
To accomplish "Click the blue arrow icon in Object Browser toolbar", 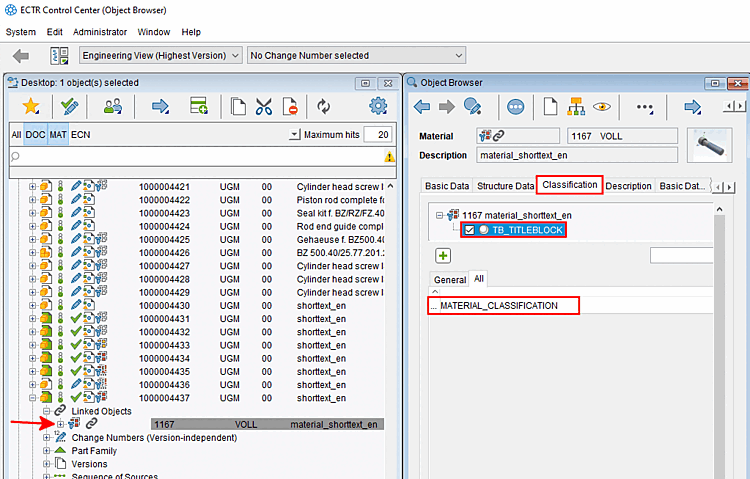I will [x=693, y=107].
